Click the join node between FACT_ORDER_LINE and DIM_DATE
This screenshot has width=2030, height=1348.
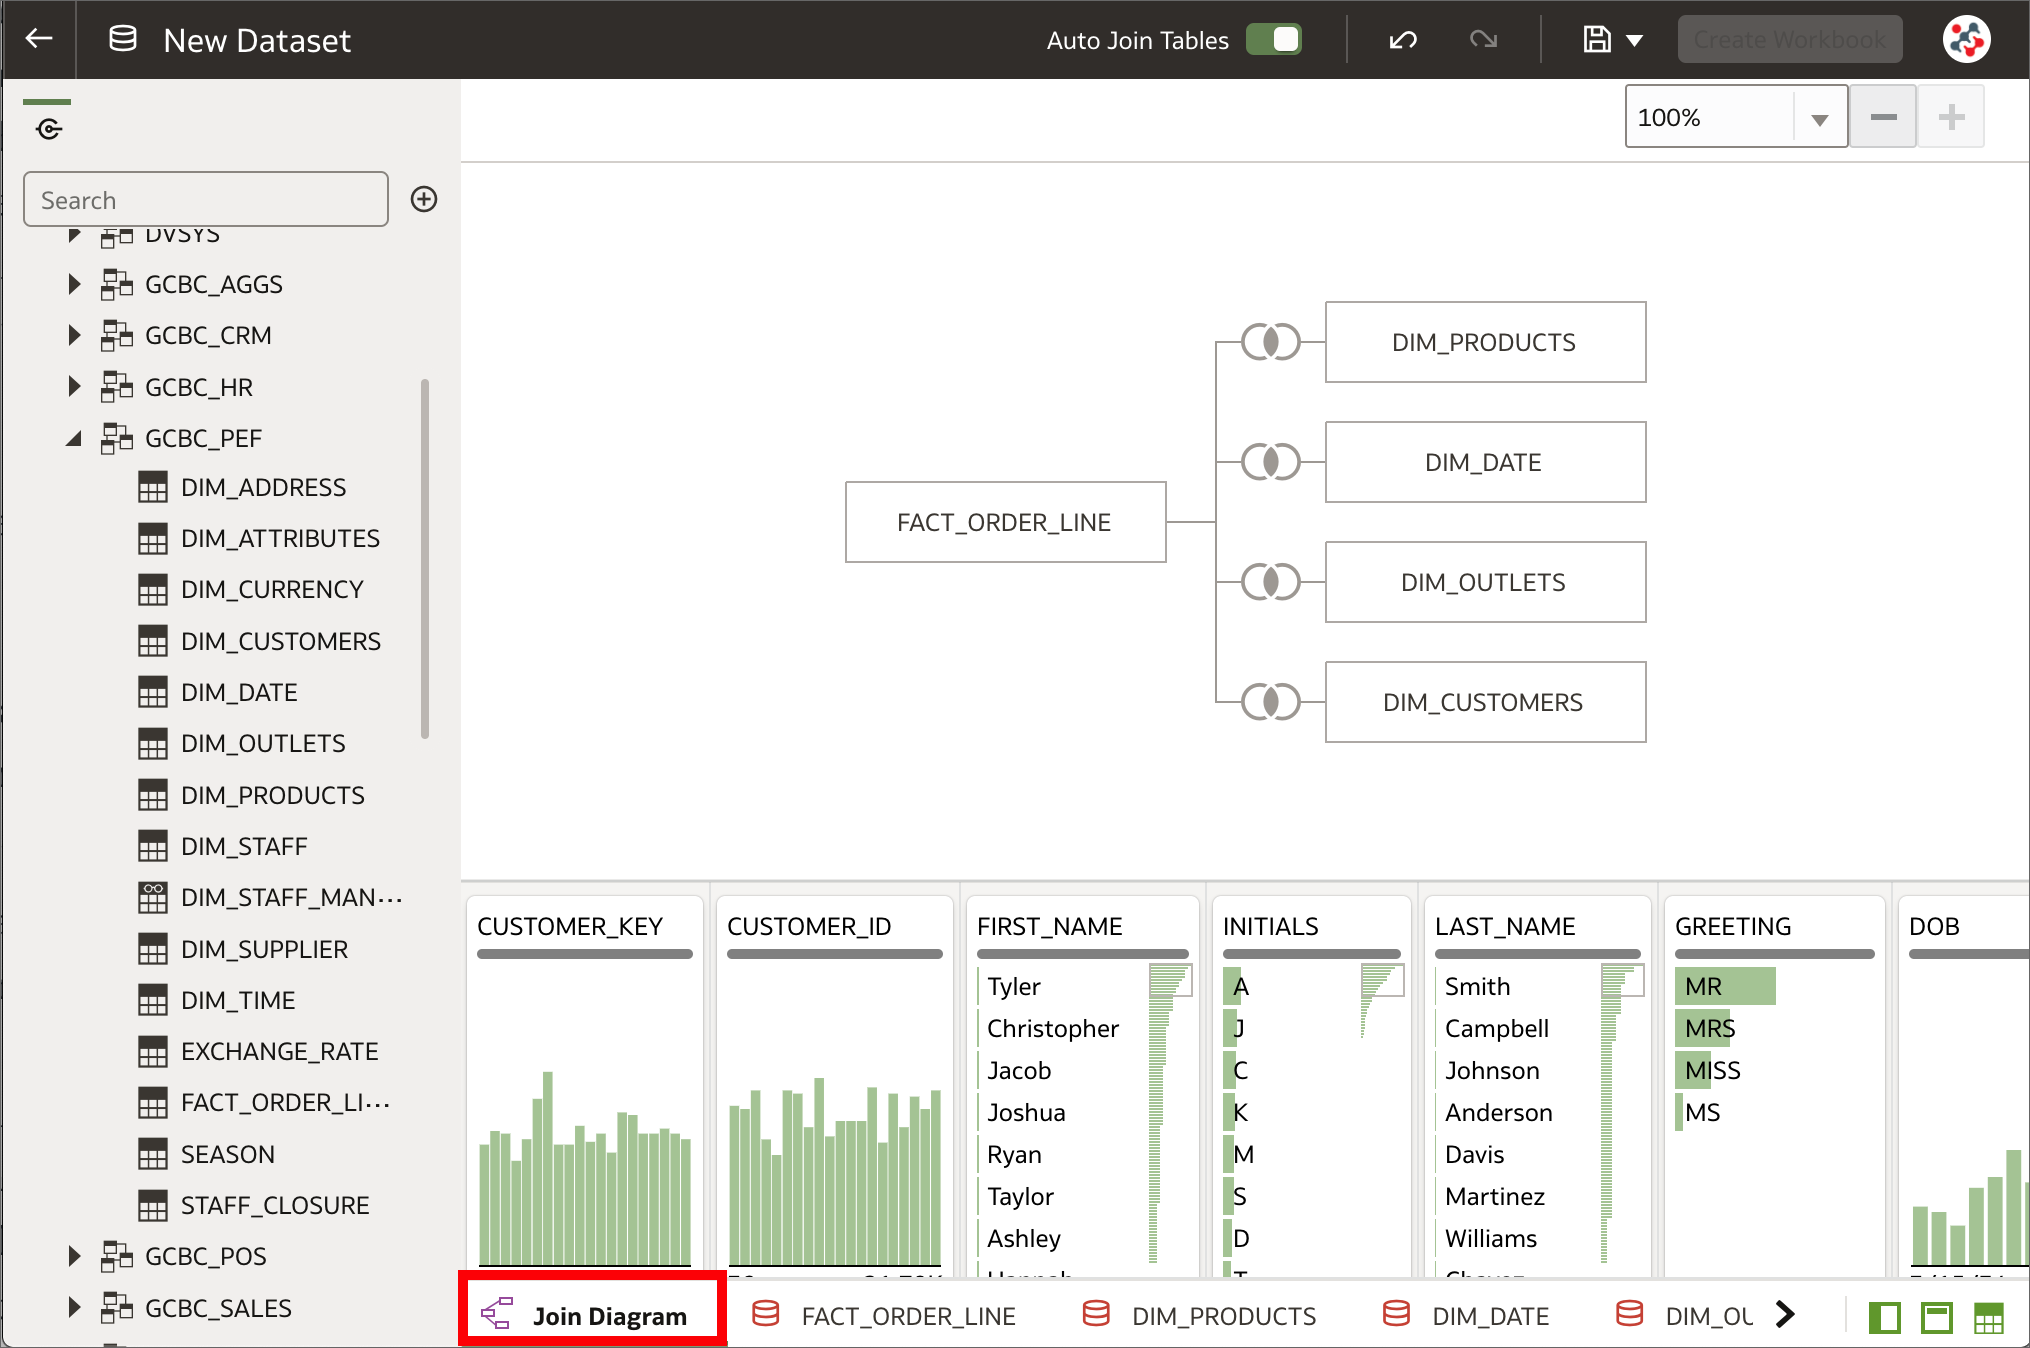(1268, 462)
